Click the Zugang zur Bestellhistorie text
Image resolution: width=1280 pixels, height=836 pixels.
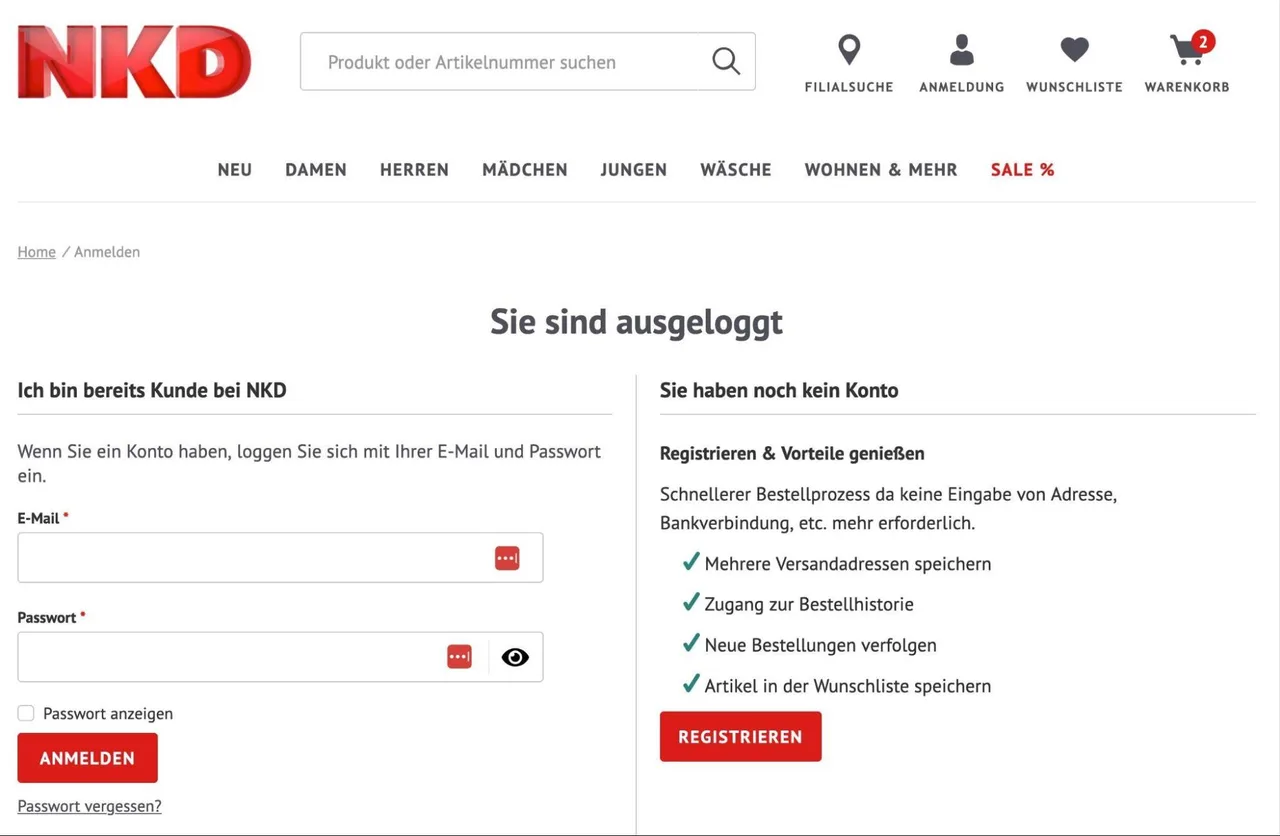(809, 605)
